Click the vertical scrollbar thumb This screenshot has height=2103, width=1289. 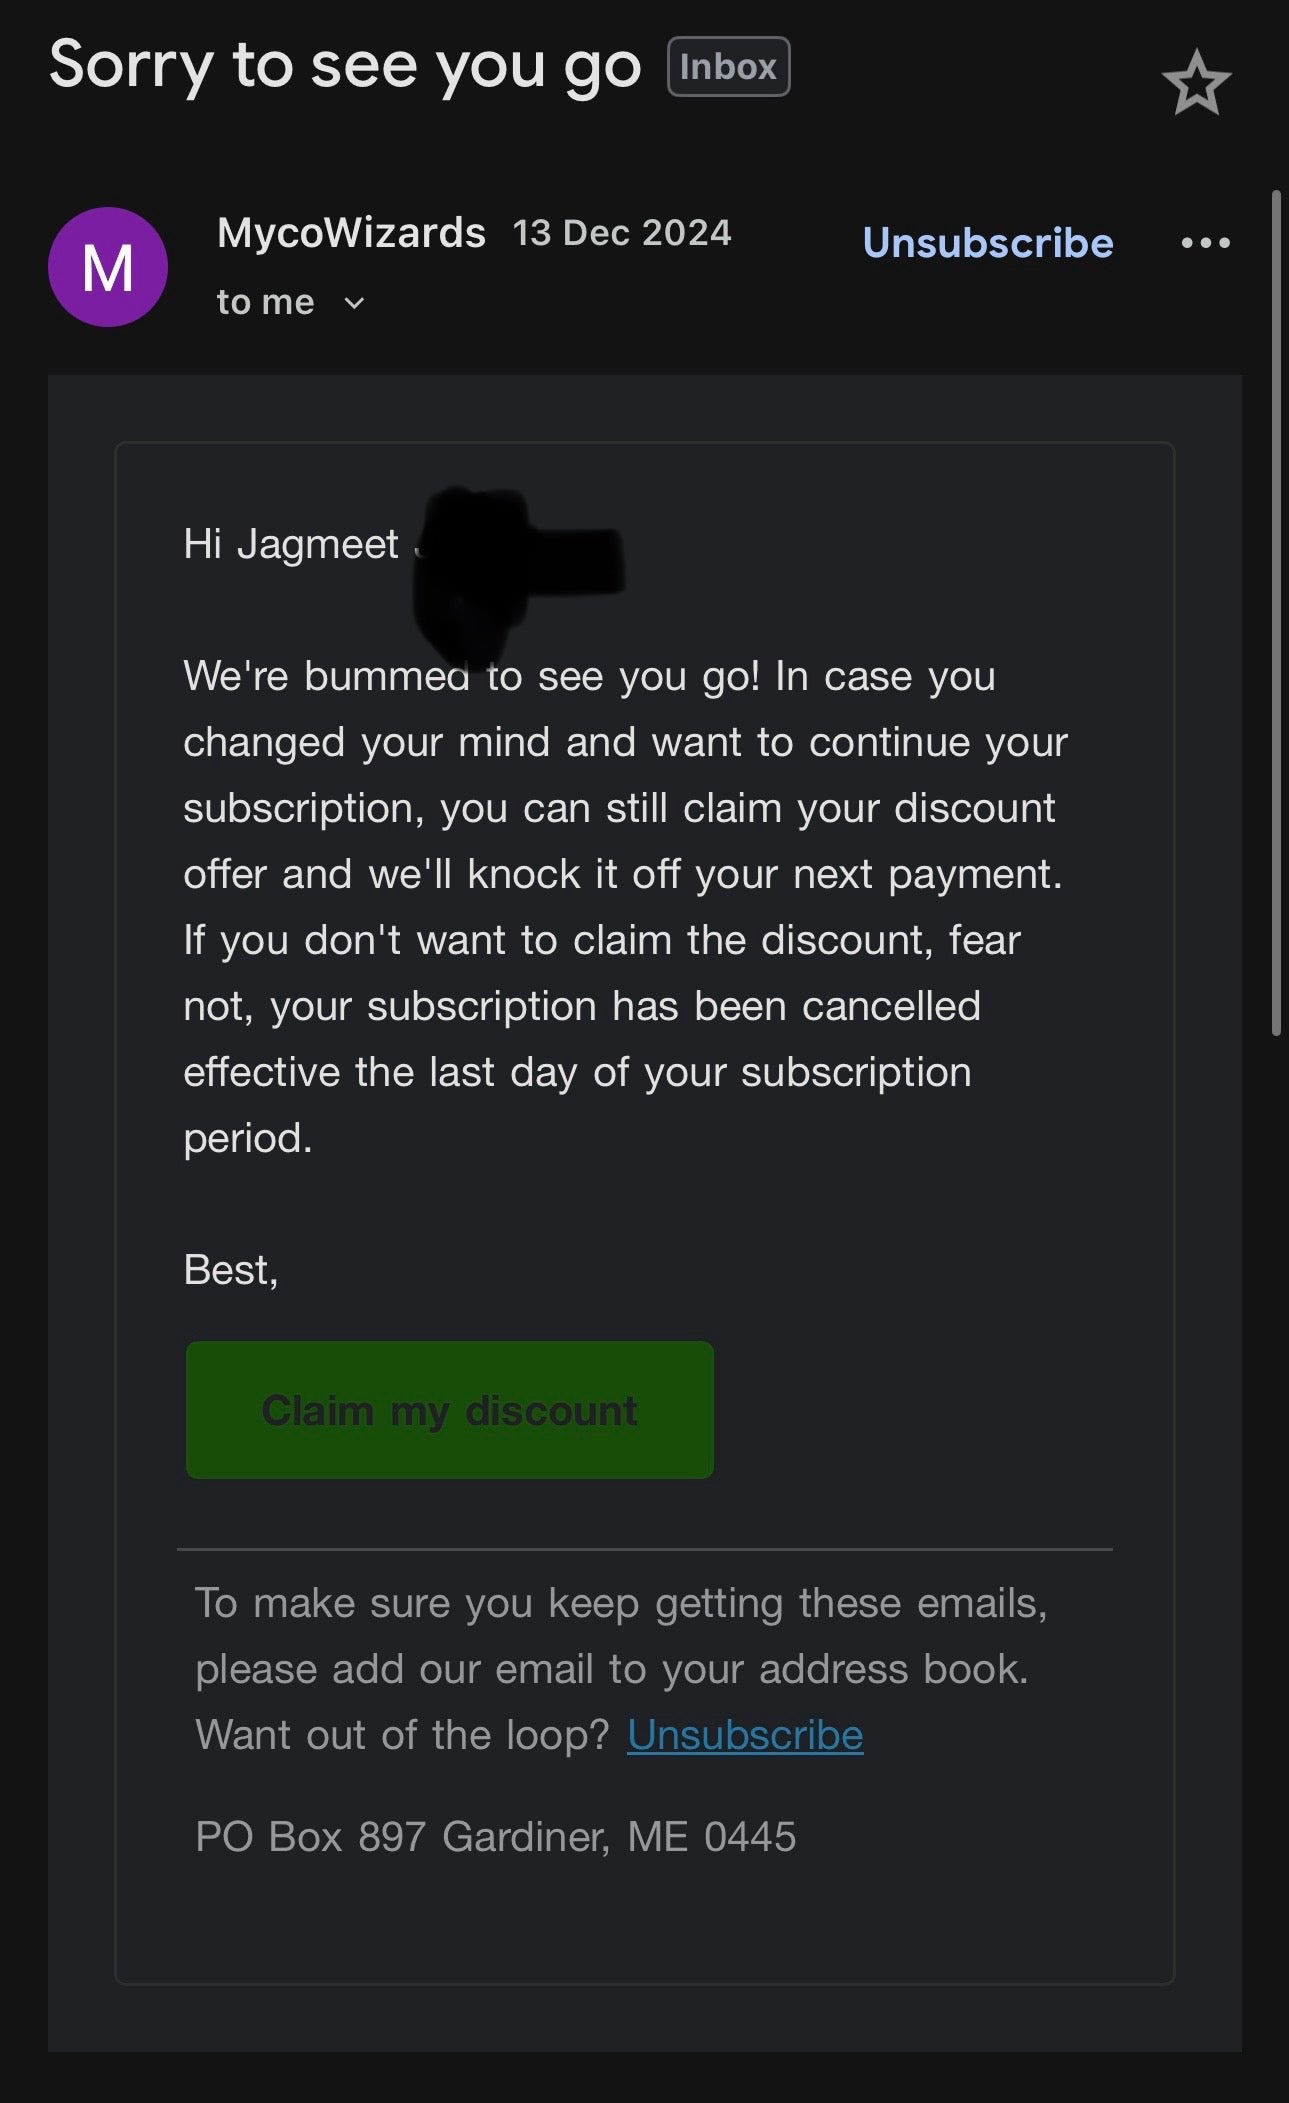1276,612
